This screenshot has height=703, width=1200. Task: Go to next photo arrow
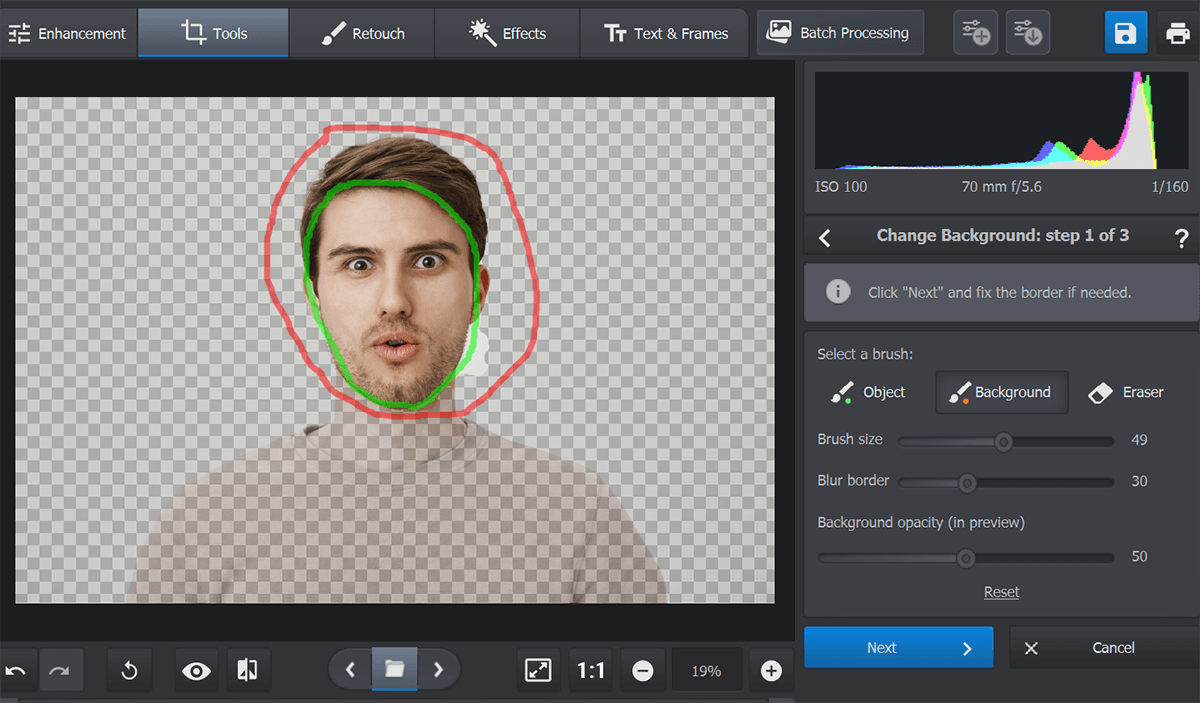[438, 670]
